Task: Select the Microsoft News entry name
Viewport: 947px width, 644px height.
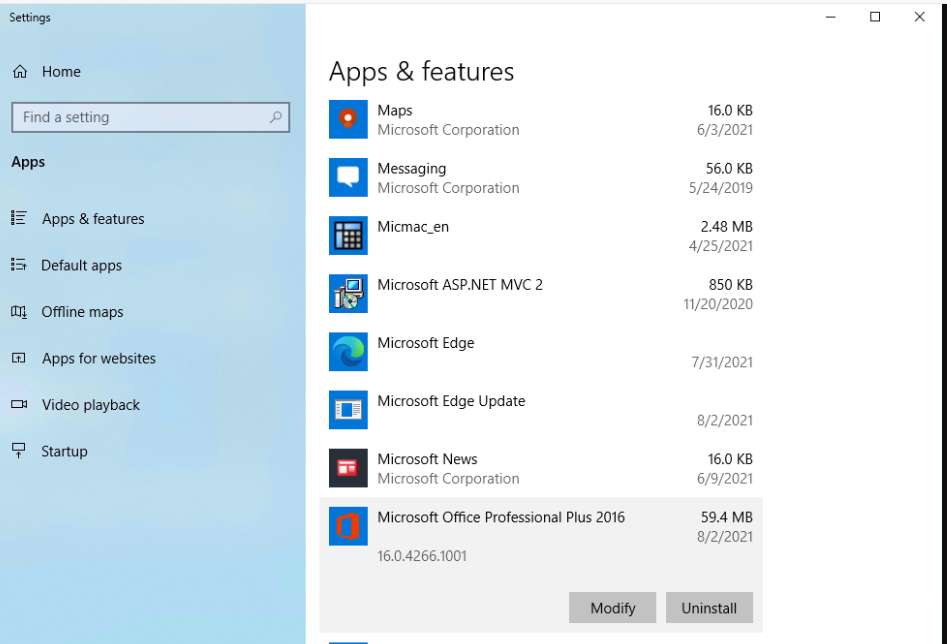Action: (428, 459)
